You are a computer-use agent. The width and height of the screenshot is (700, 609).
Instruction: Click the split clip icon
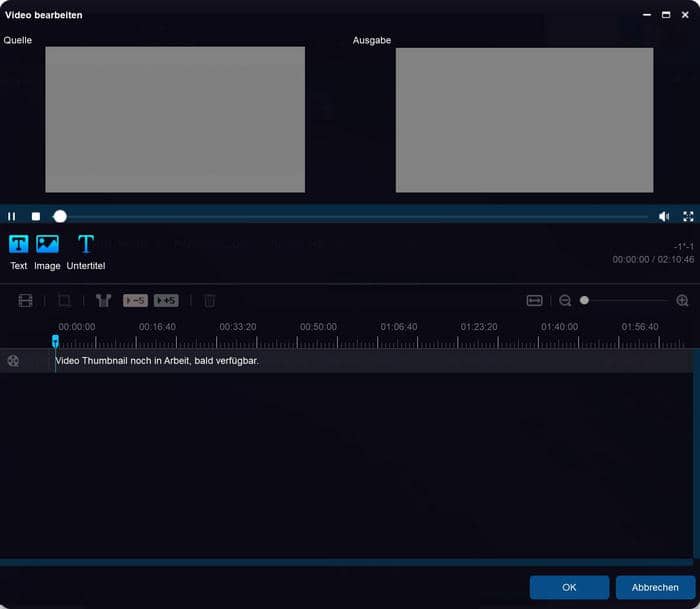tap(103, 300)
